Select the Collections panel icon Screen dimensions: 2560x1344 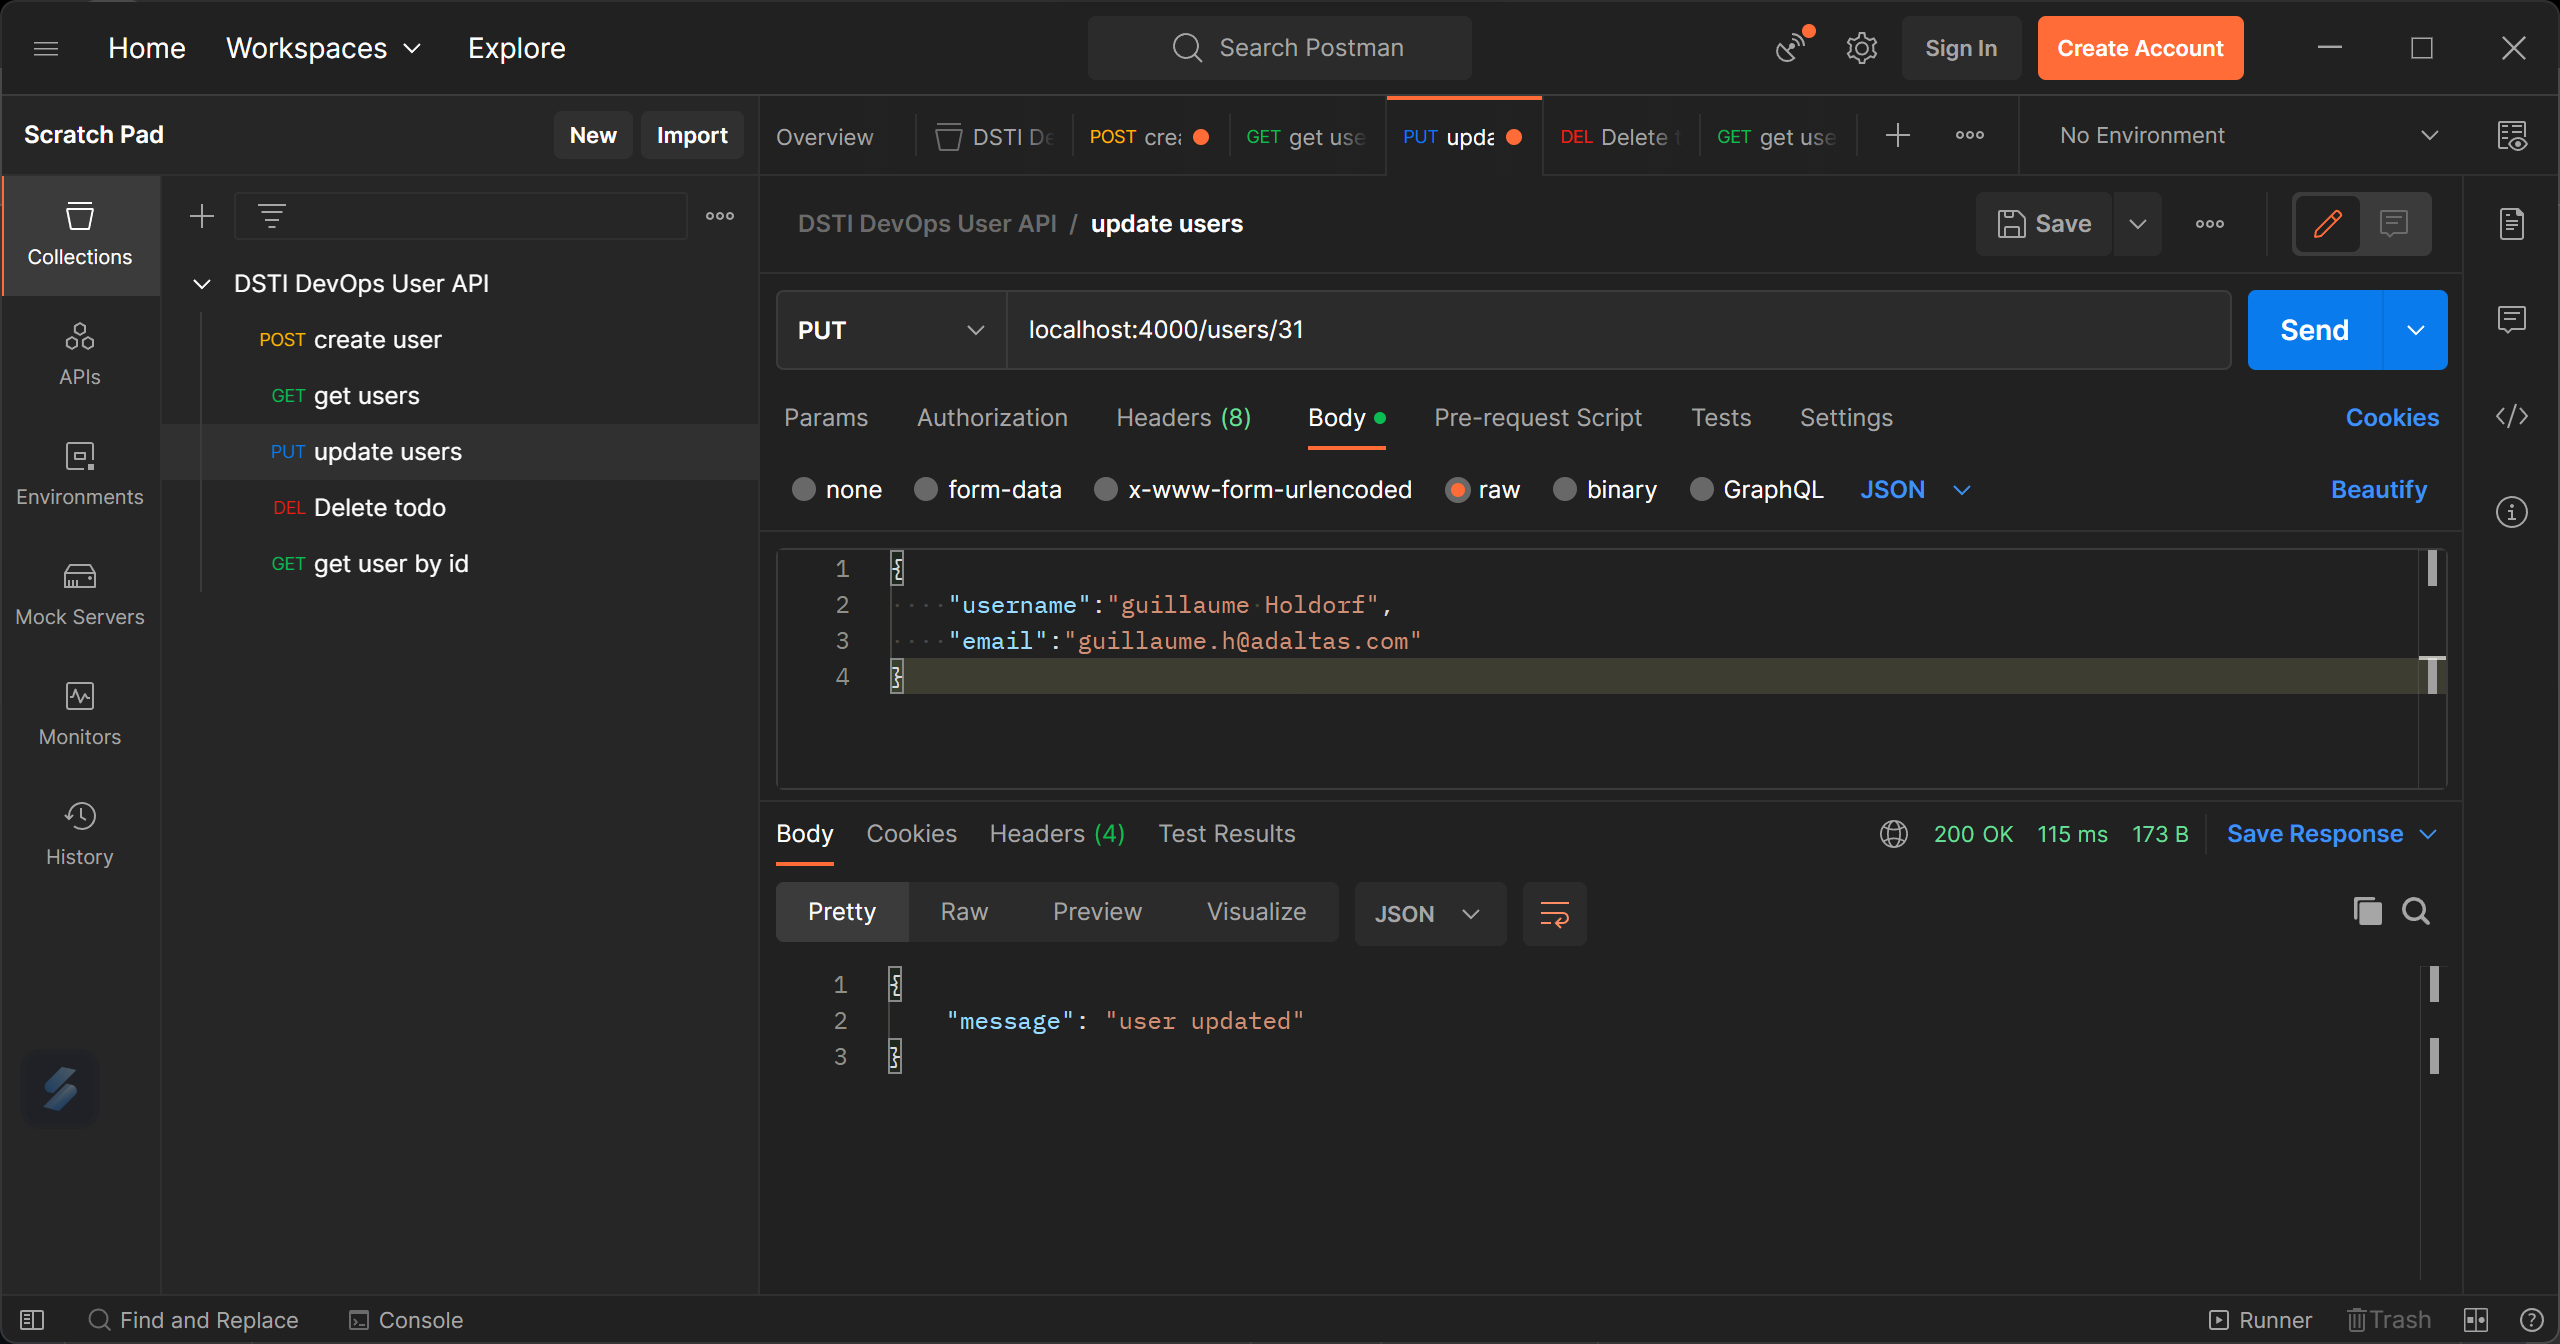point(79,235)
